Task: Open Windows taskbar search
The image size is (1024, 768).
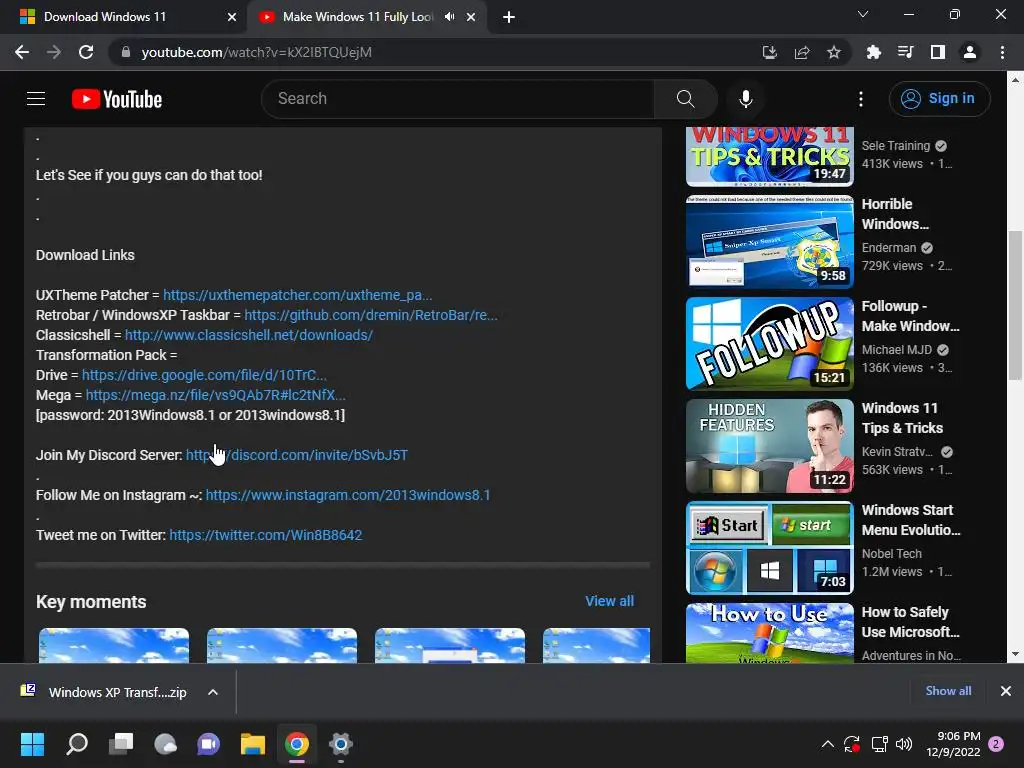Action: 77,744
